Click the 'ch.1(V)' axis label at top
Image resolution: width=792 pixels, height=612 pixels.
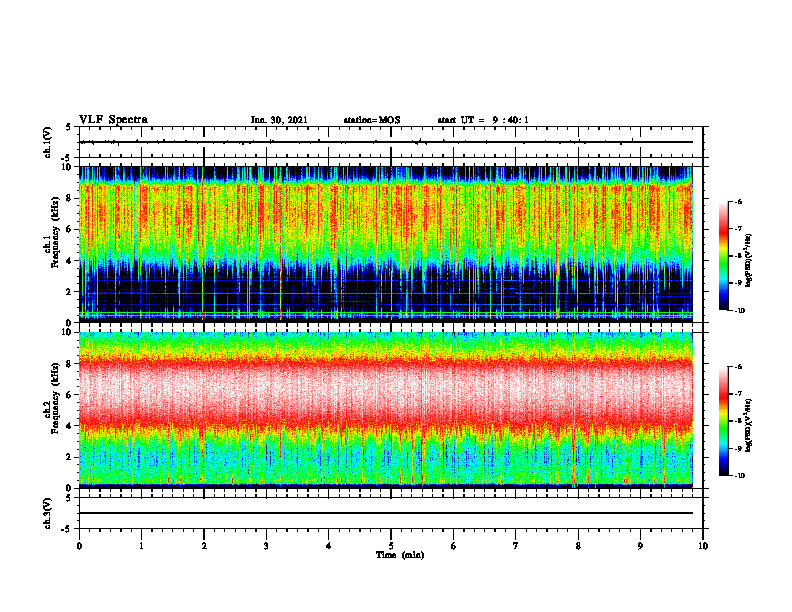[x=48, y=142]
